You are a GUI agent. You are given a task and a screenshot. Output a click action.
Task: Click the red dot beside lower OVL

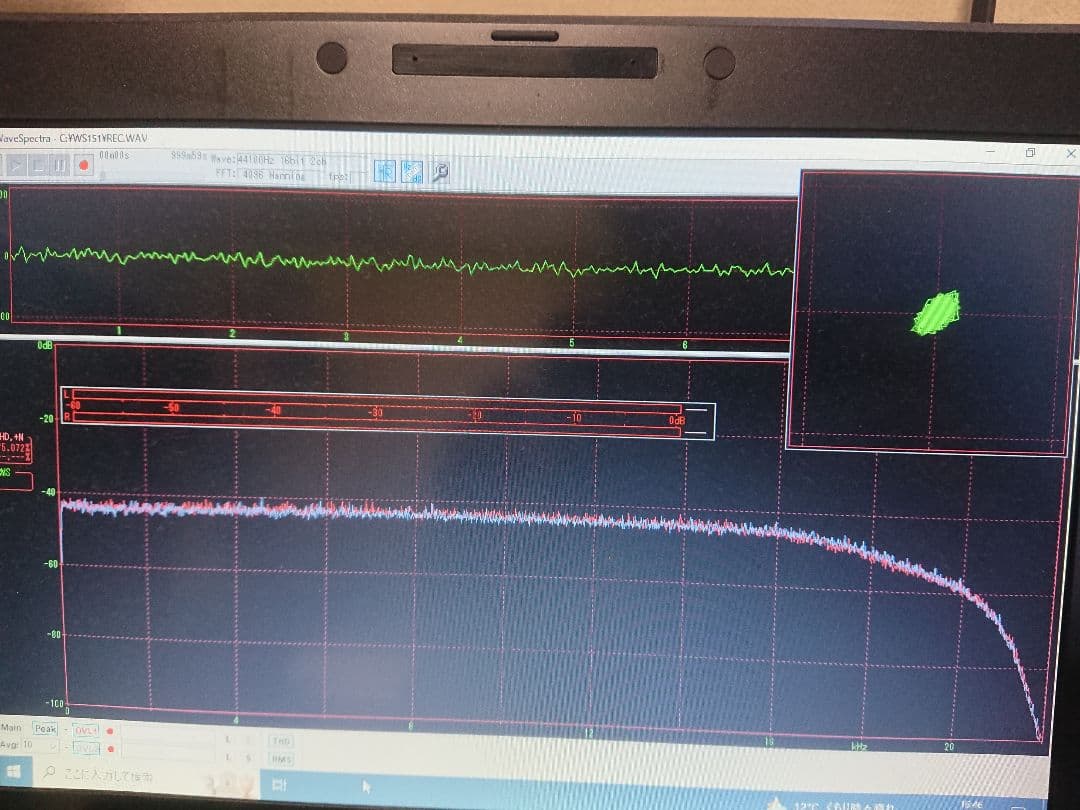109,748
